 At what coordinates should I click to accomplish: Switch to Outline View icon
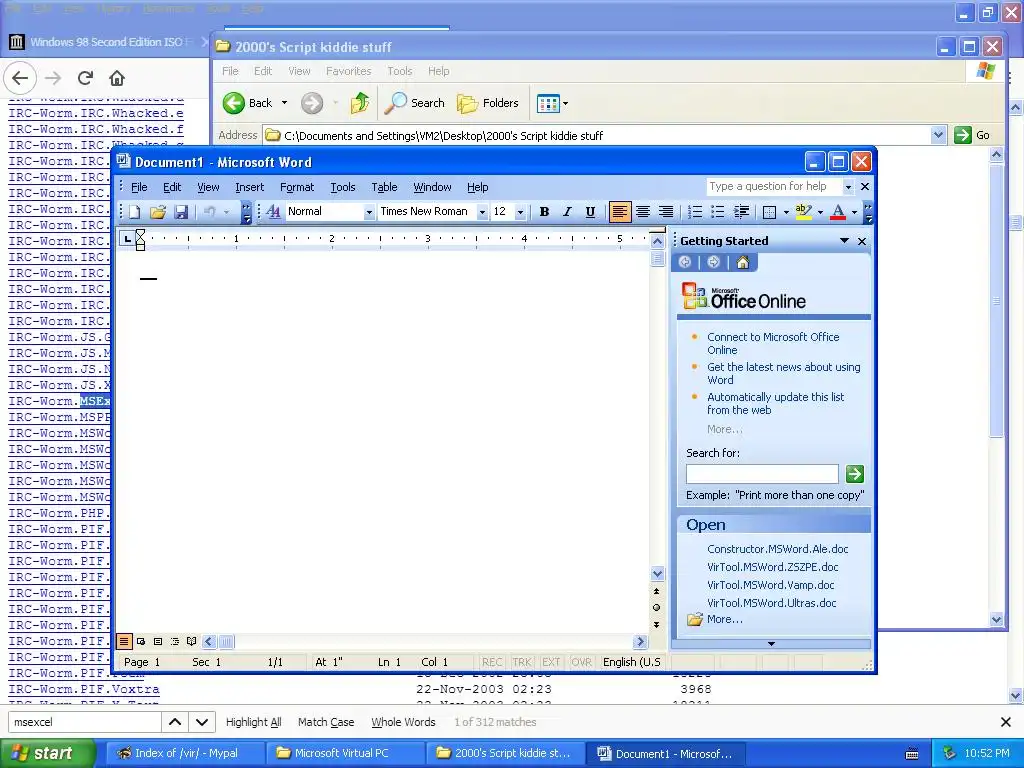tap(174, 642)
